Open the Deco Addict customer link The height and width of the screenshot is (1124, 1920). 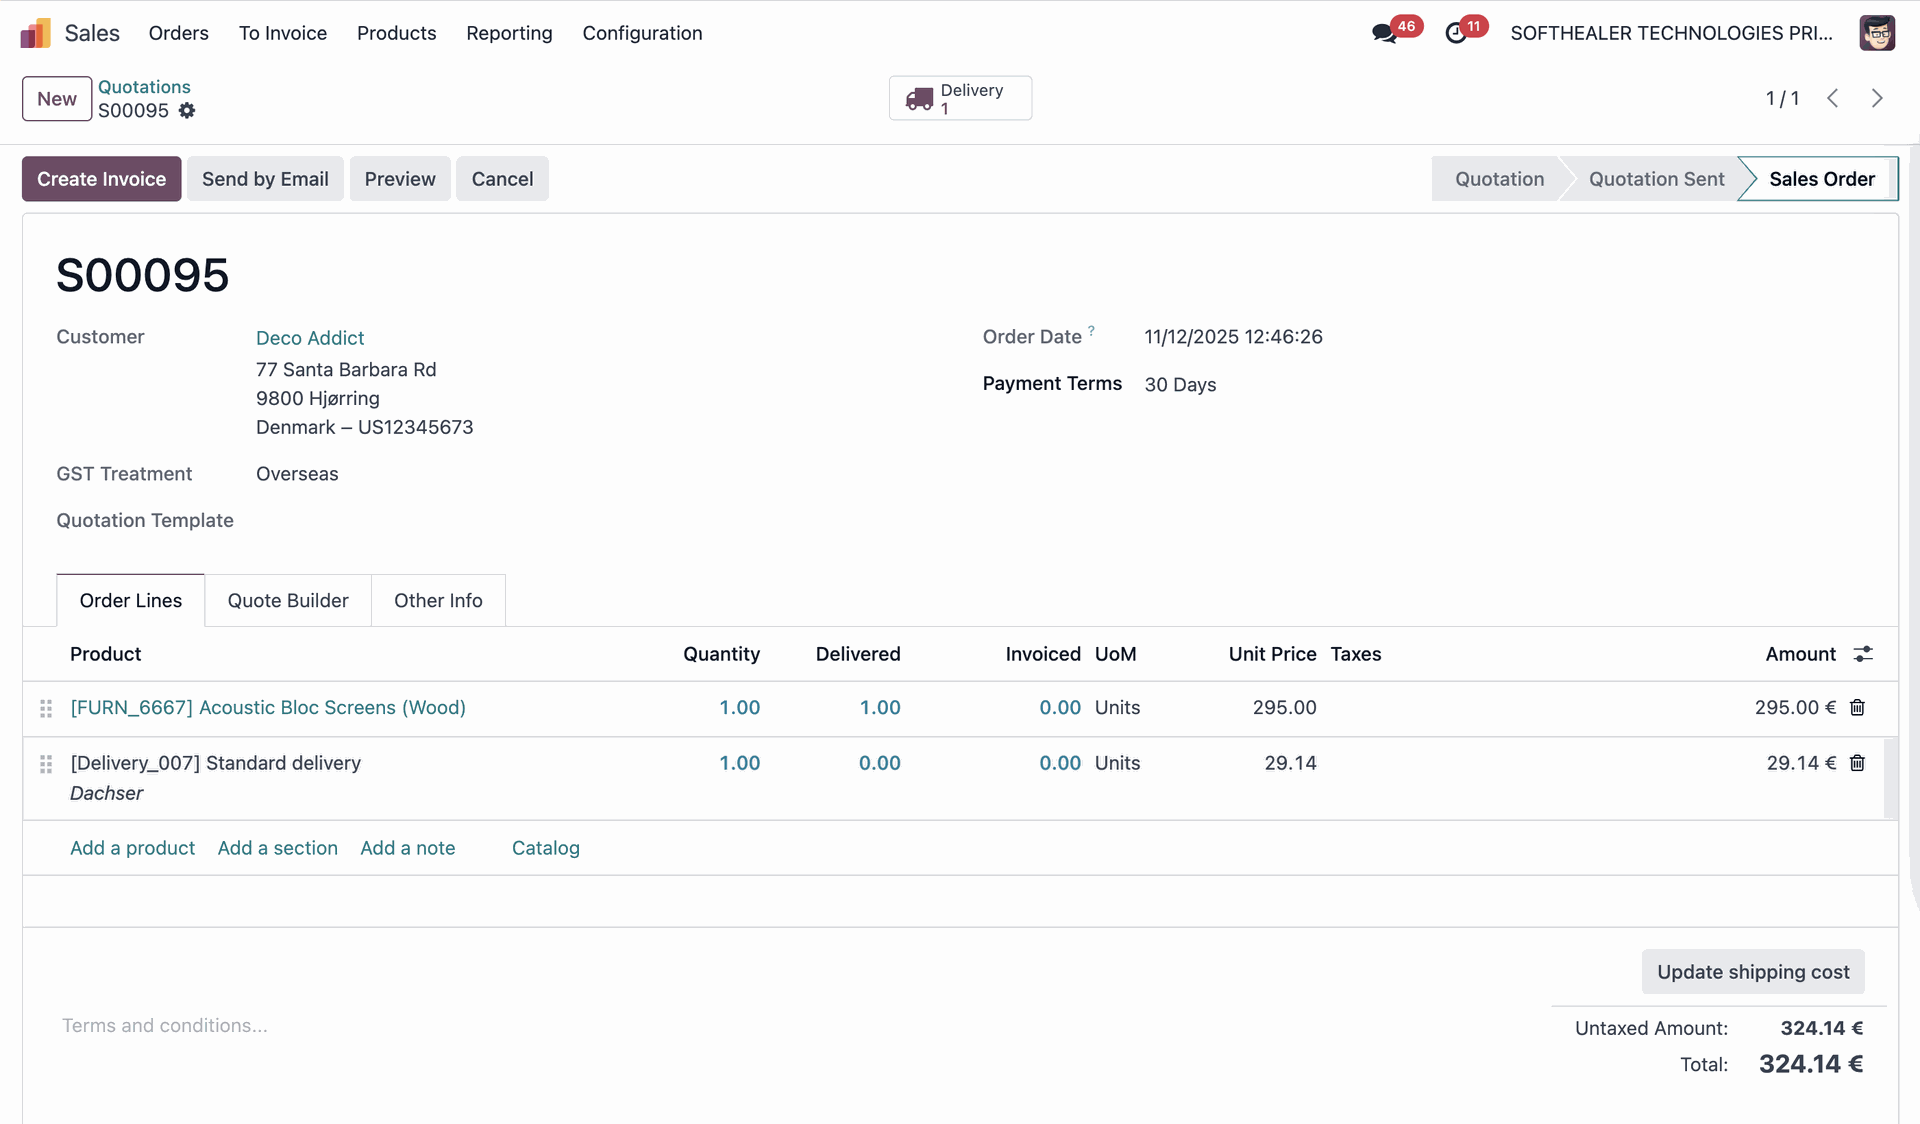pyautogui.click(x=310, y=338)
